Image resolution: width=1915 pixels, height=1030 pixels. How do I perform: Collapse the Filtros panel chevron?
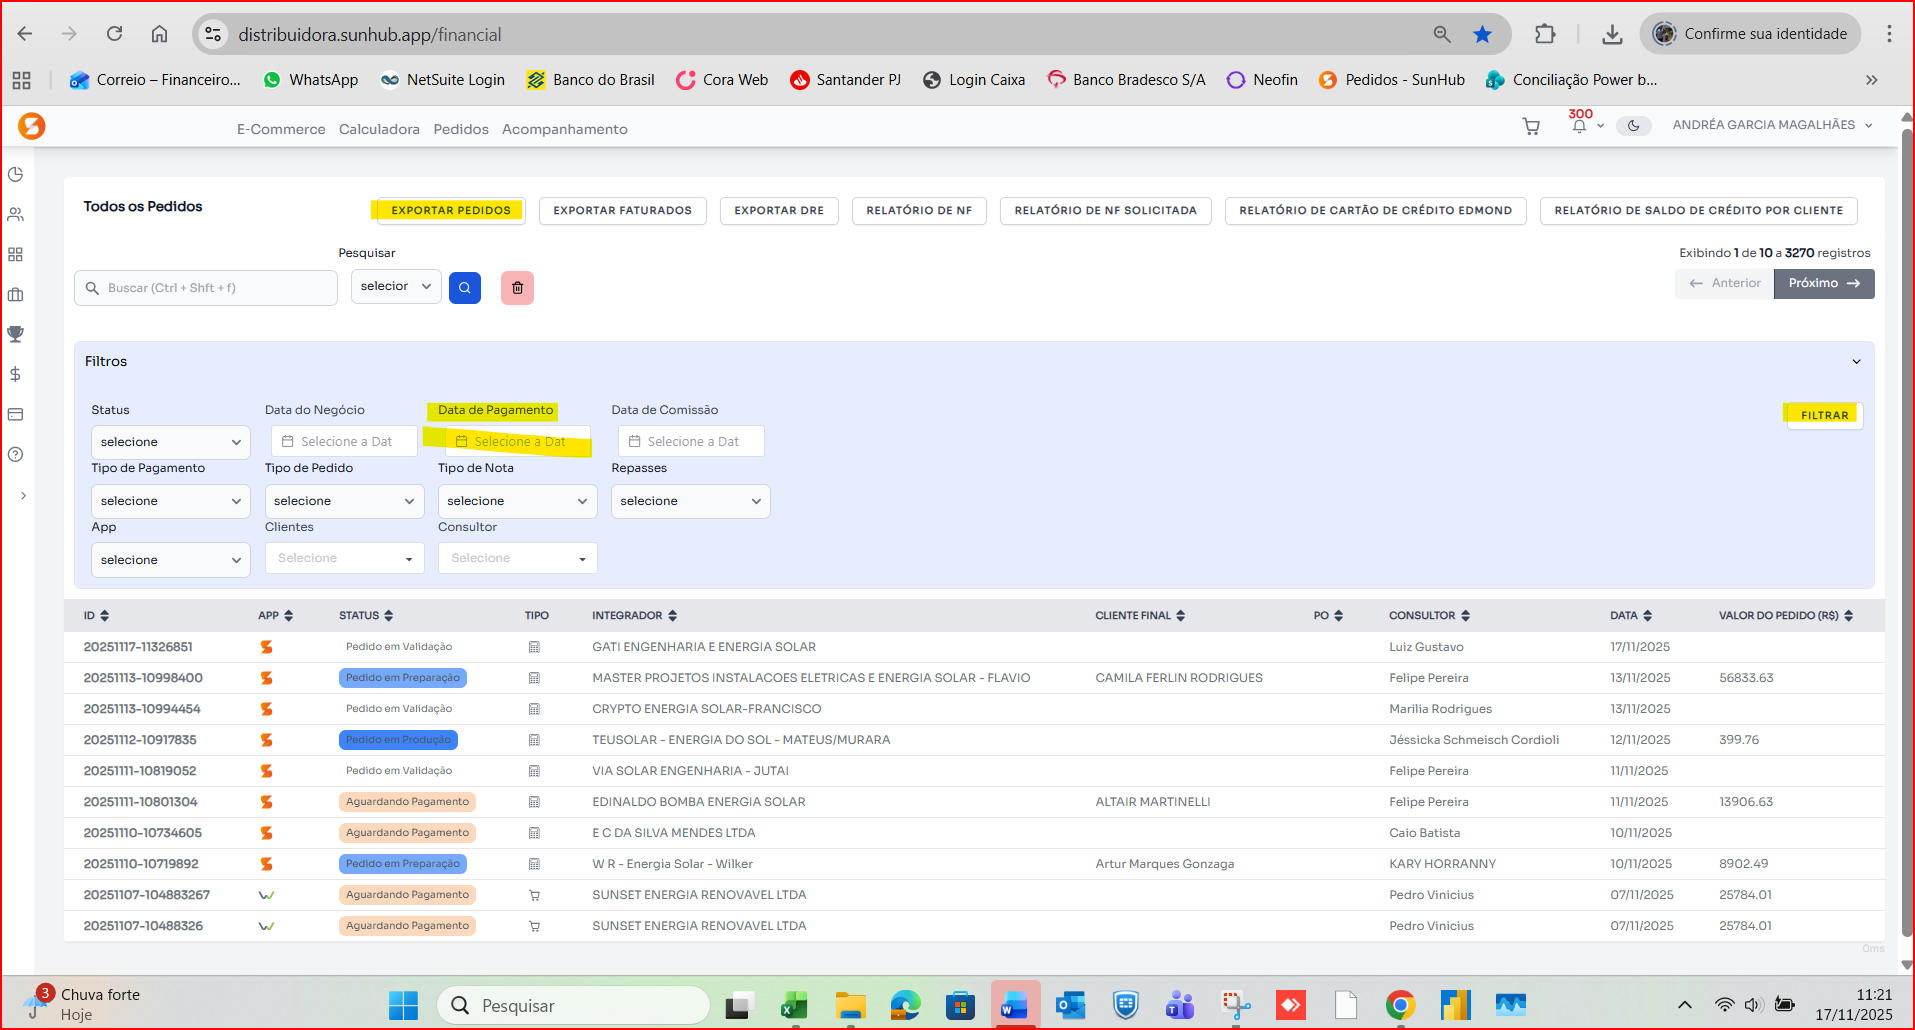pyautogui.click(x=1856, y=362)
